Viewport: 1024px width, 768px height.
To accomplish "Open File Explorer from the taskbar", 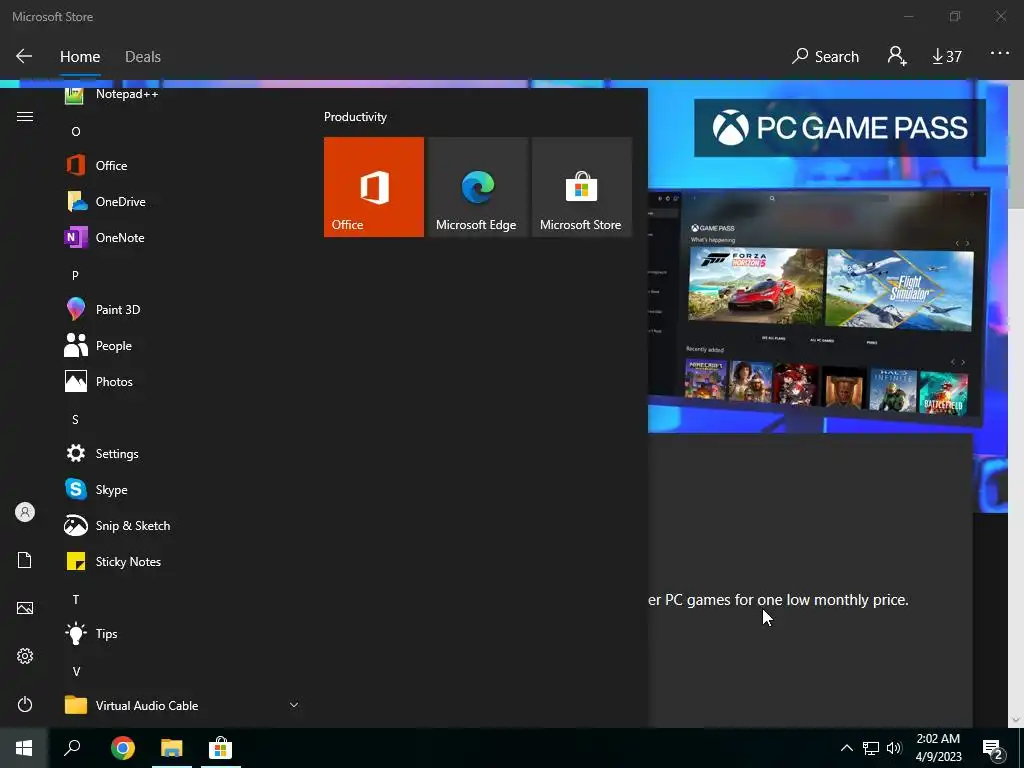I will [172, 748].
